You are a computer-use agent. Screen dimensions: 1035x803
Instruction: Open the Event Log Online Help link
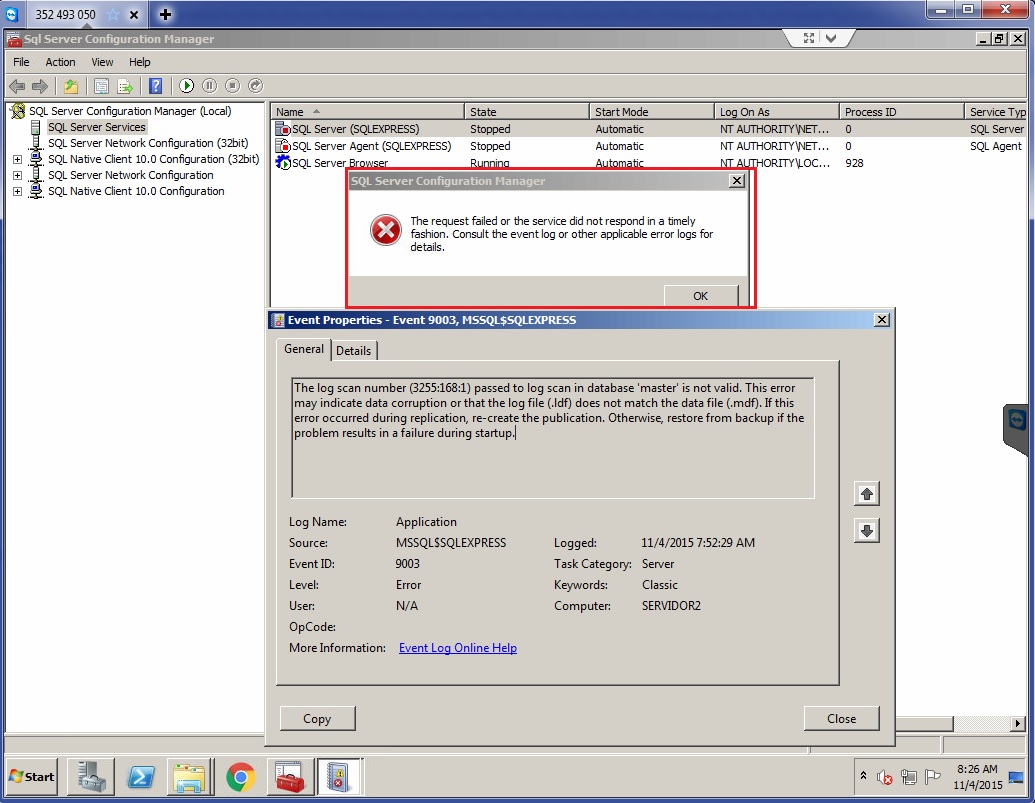457,648
